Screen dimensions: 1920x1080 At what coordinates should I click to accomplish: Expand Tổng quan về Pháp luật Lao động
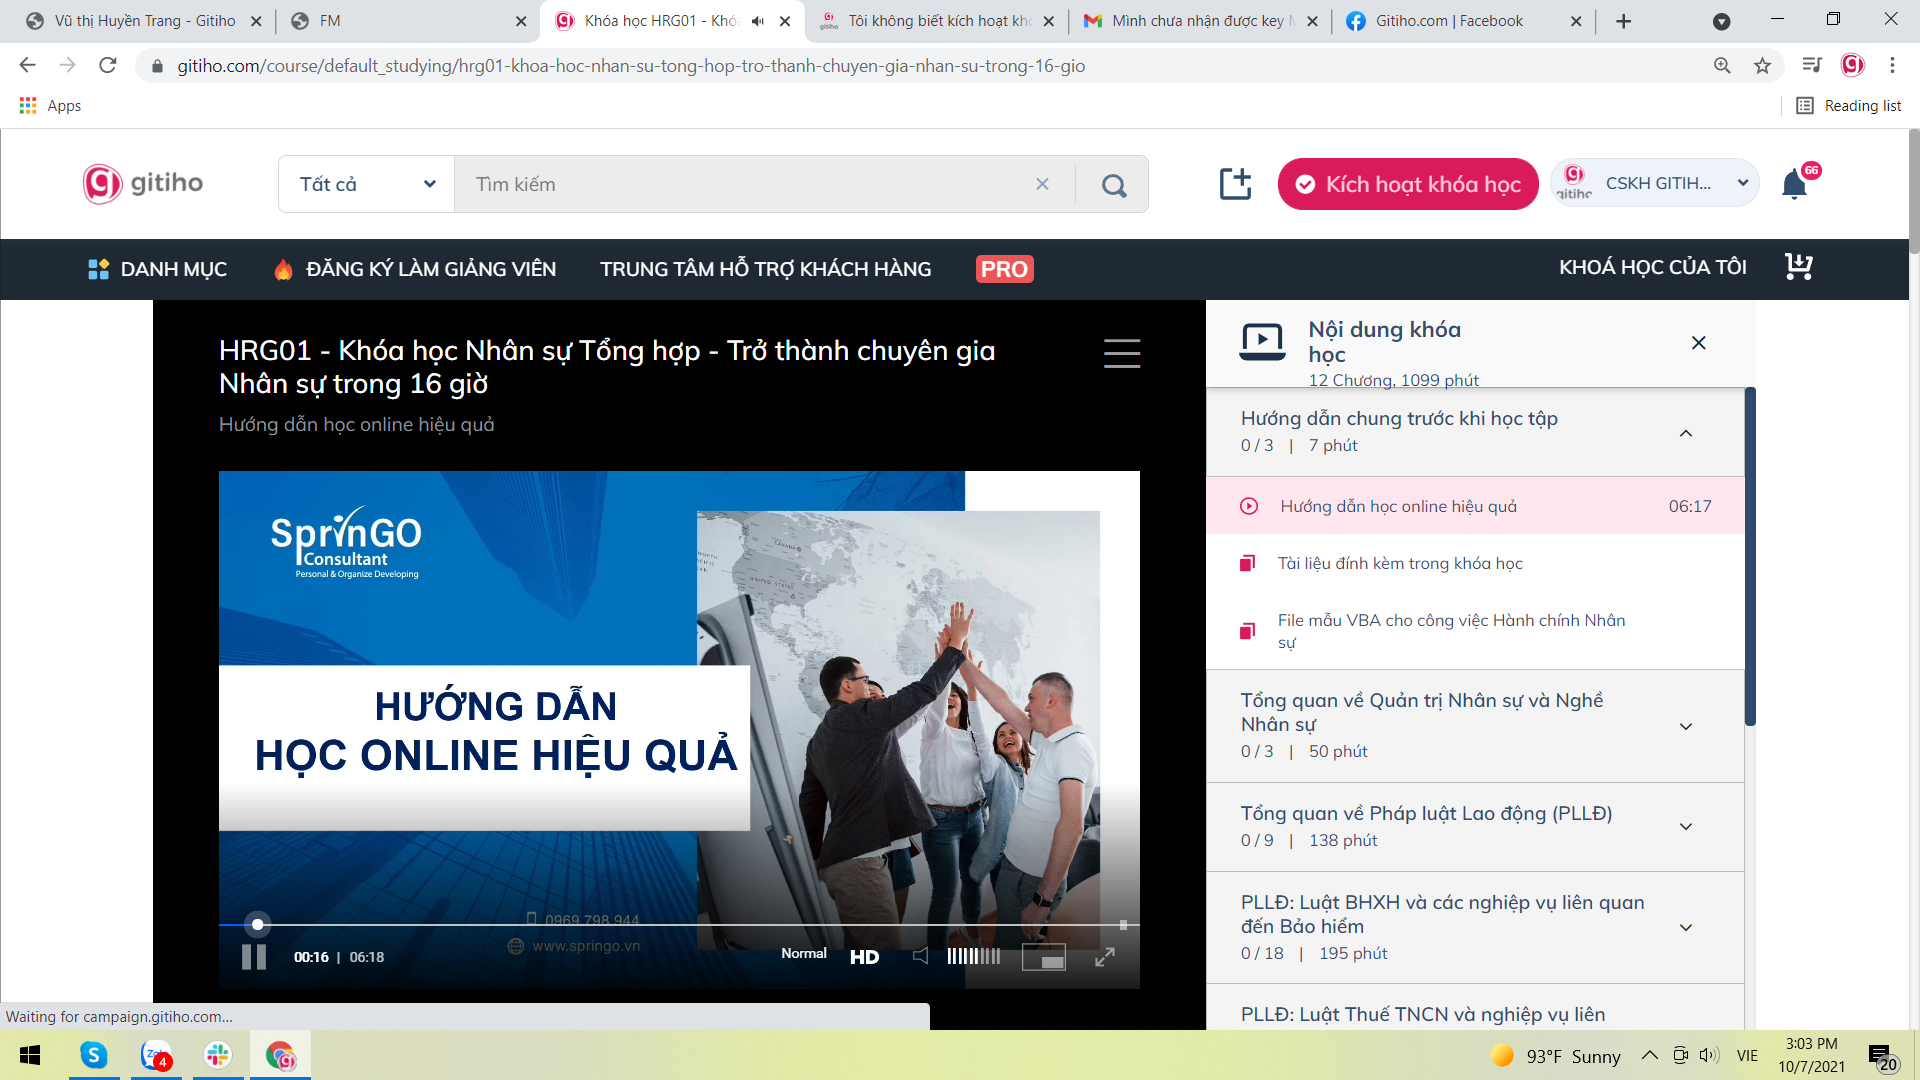1475,826
